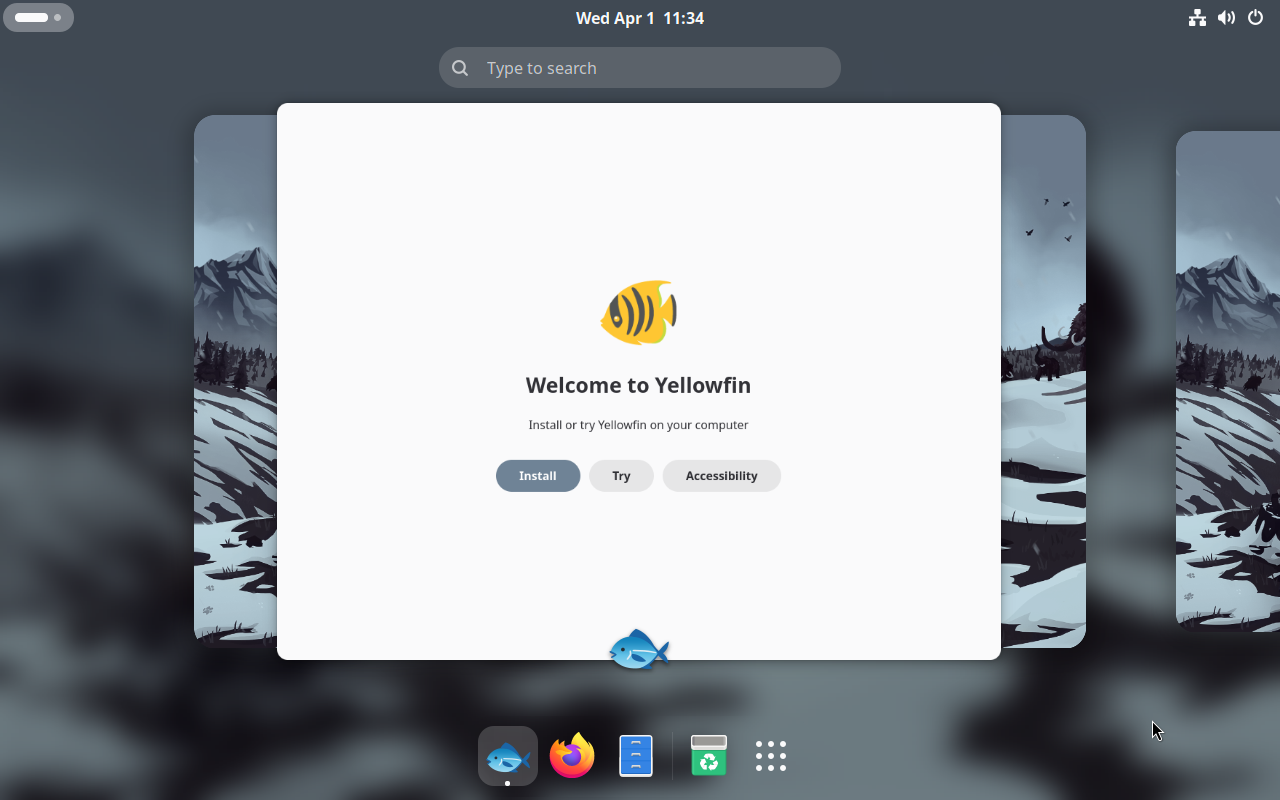Launch Firefox from the dock

pyautogui.click(x=572, y=756)
